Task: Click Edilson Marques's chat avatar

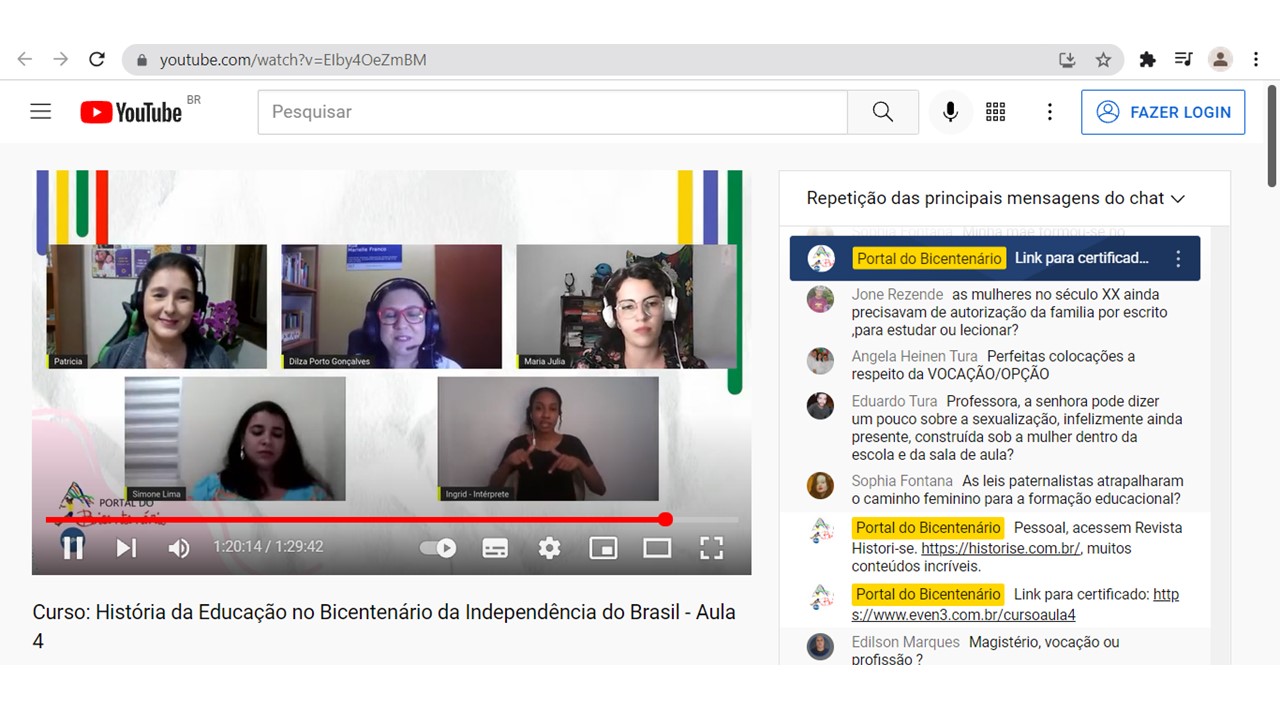Action: (x=820, y=646)
